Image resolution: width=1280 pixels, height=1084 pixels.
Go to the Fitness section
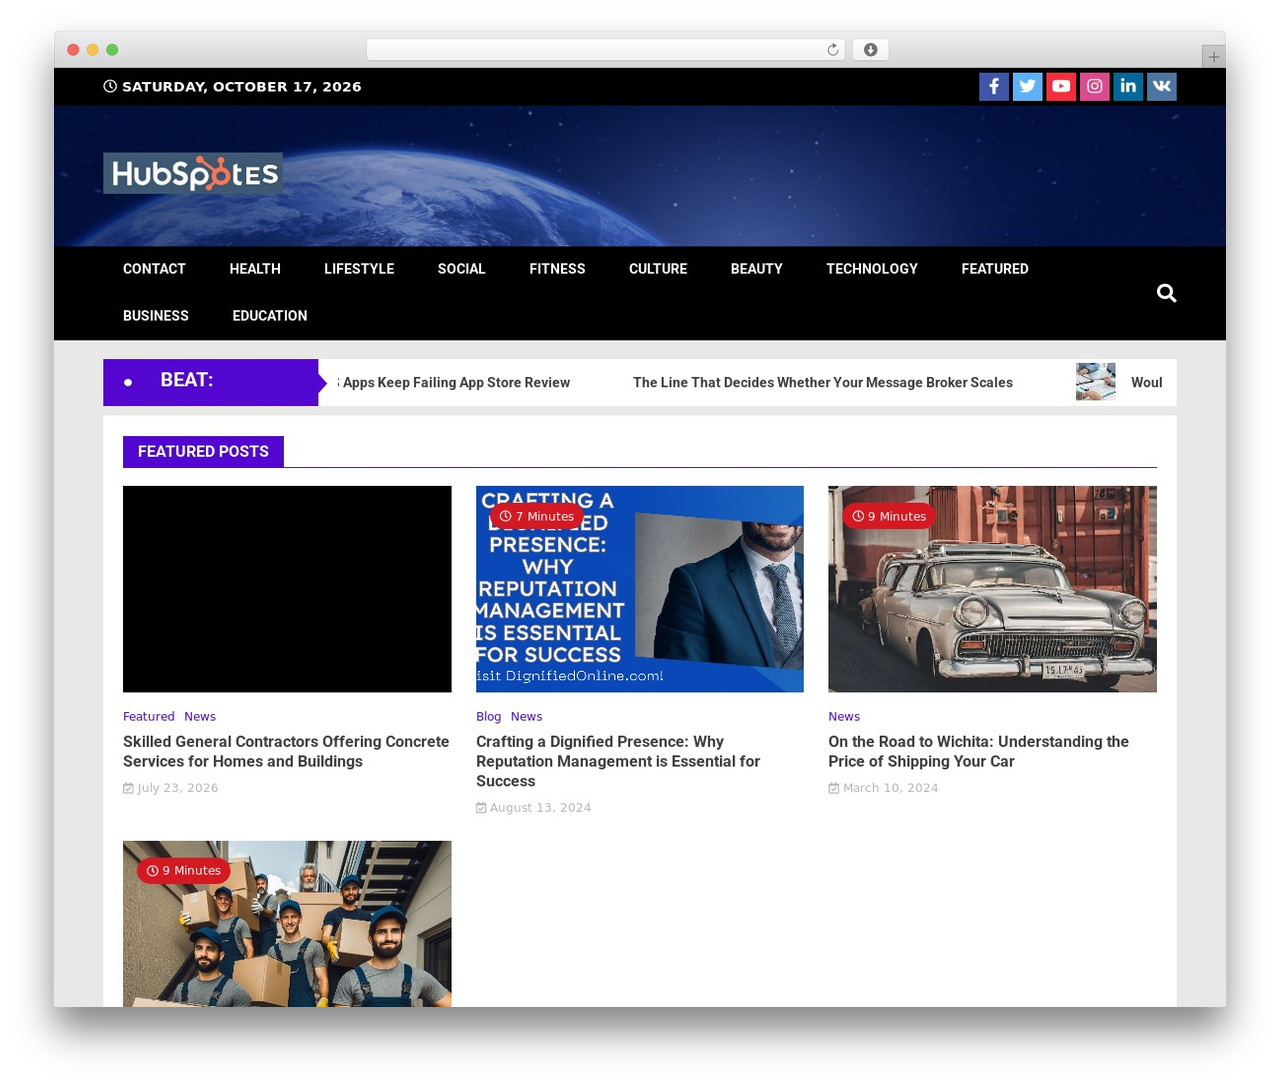pos(557,269)
